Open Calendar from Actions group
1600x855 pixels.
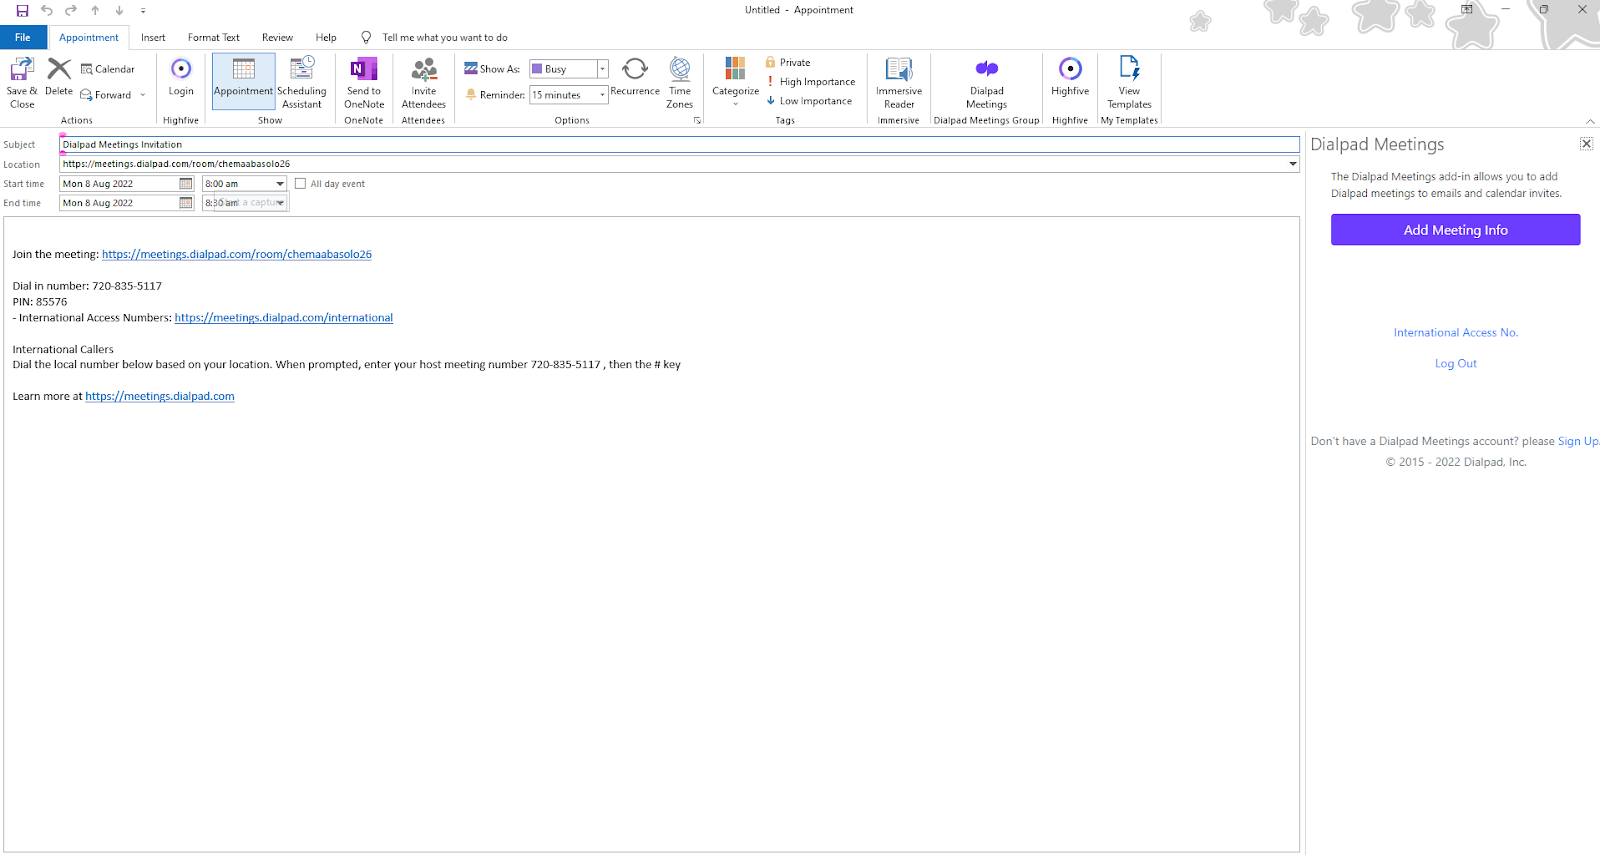[108, 69]
